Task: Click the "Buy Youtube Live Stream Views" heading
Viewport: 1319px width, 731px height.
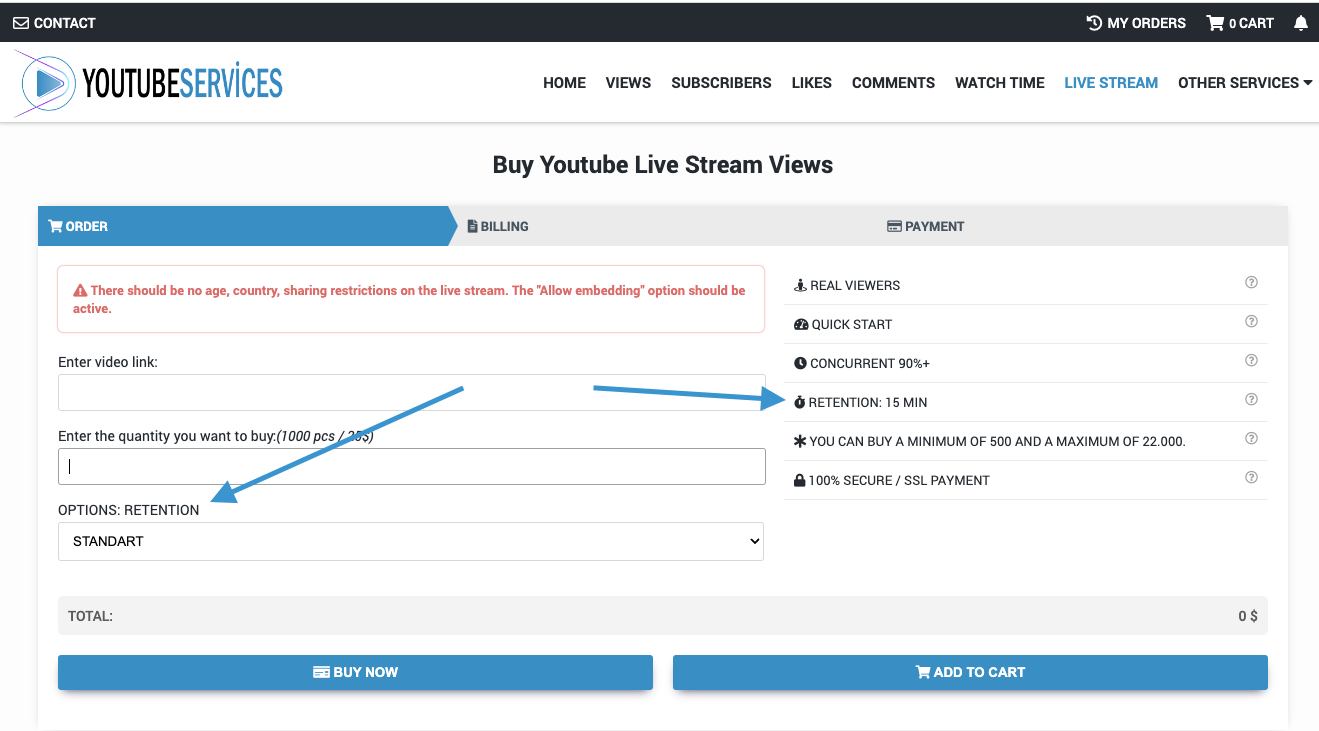Action: pyautogui.click(x=663, y=165)
